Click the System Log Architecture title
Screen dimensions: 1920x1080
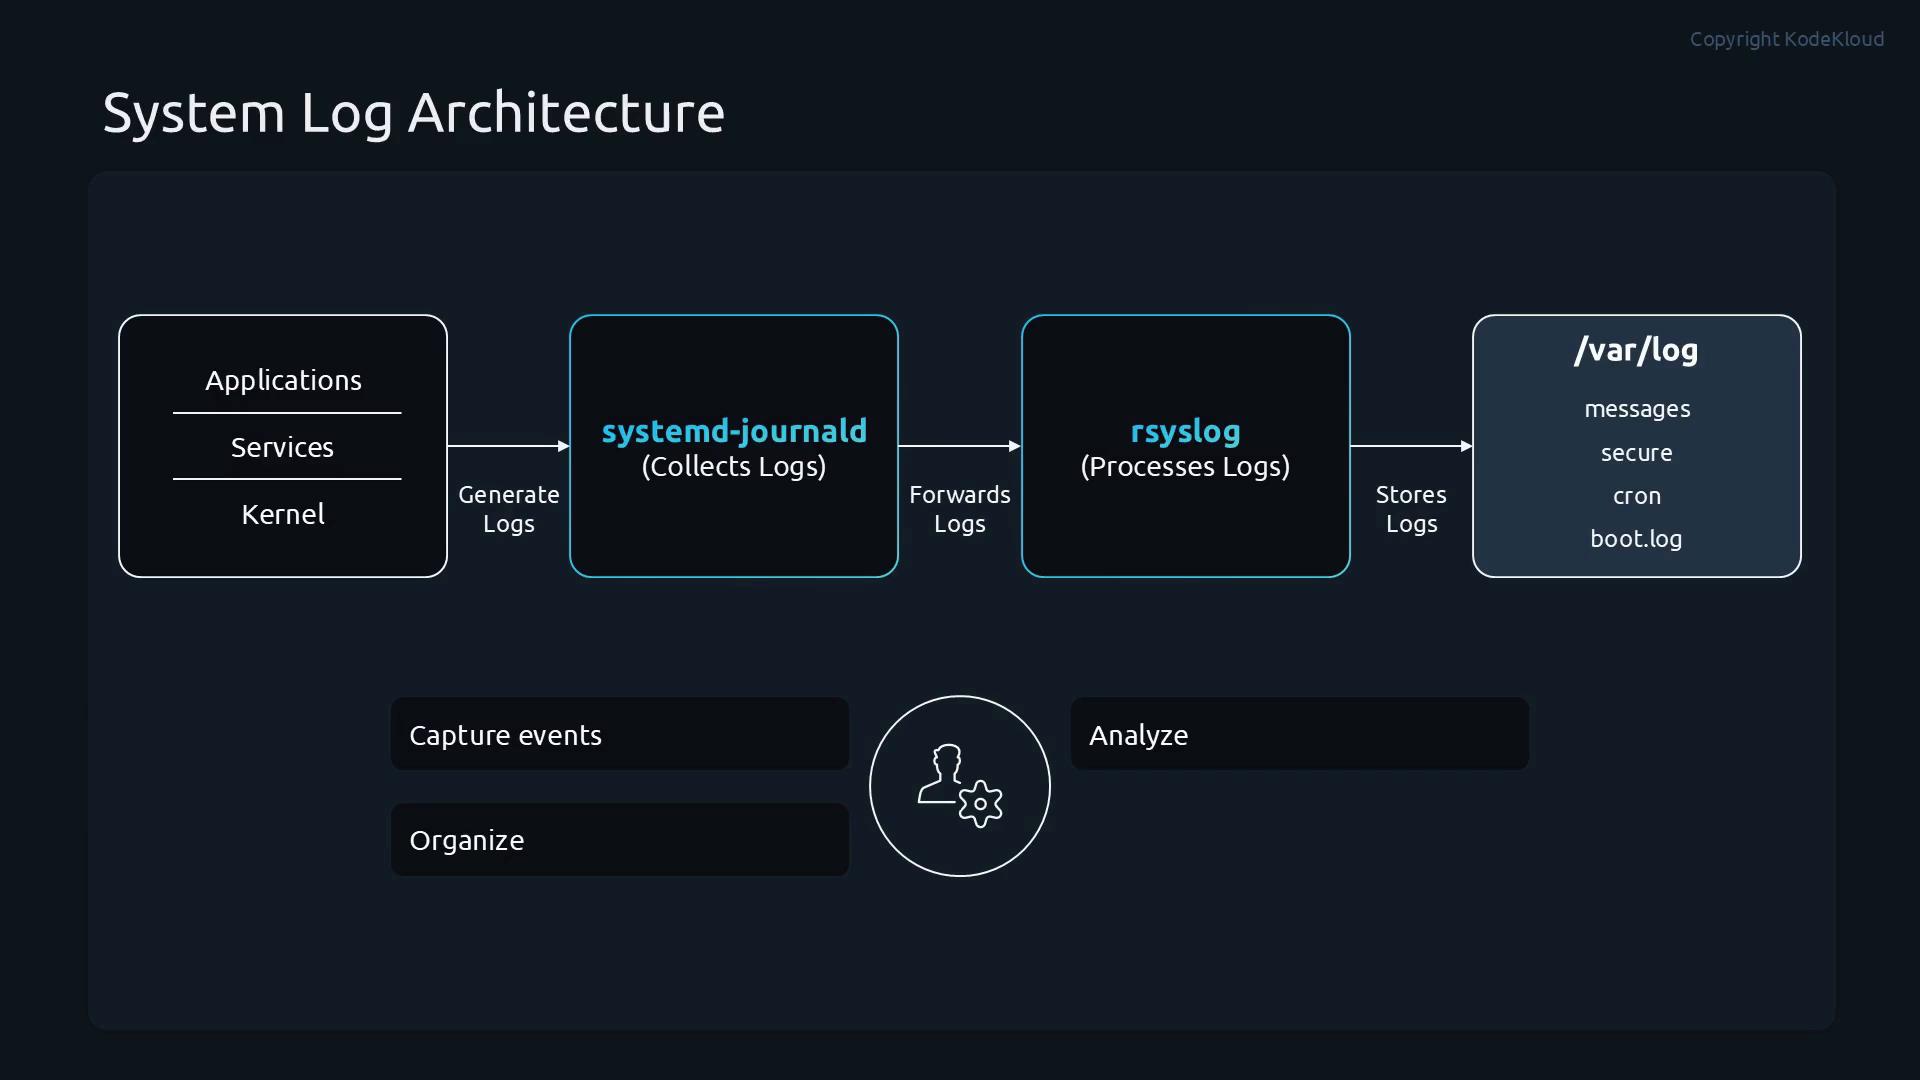pyautogui.click(x=414, y=113)
